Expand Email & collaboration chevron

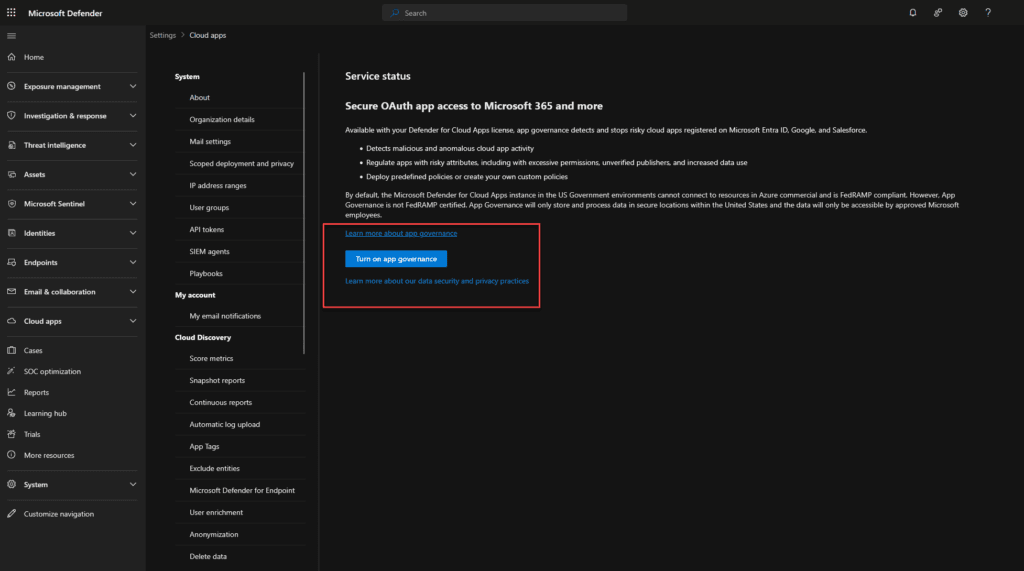pos(133,292)
